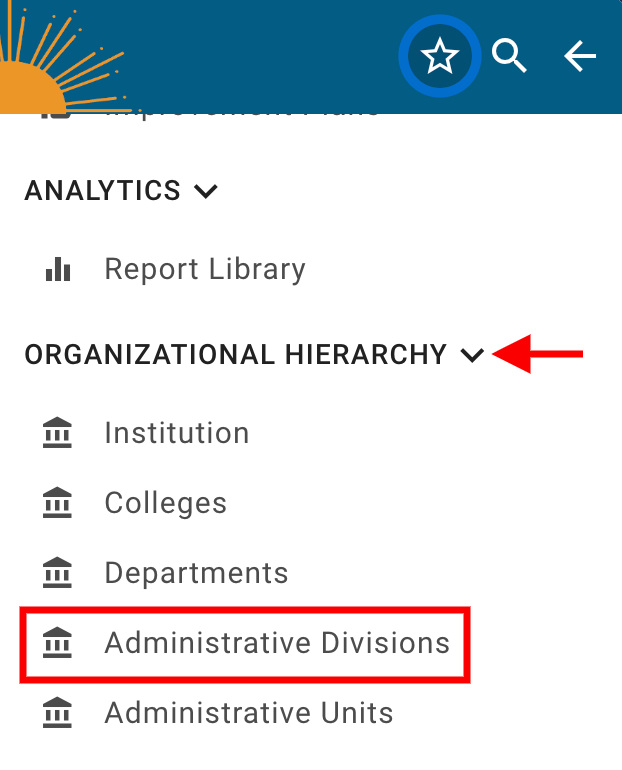The image size is (622, 770).
Task: Select Administrative Divisions in the sidebar
Action: [277, 642]
